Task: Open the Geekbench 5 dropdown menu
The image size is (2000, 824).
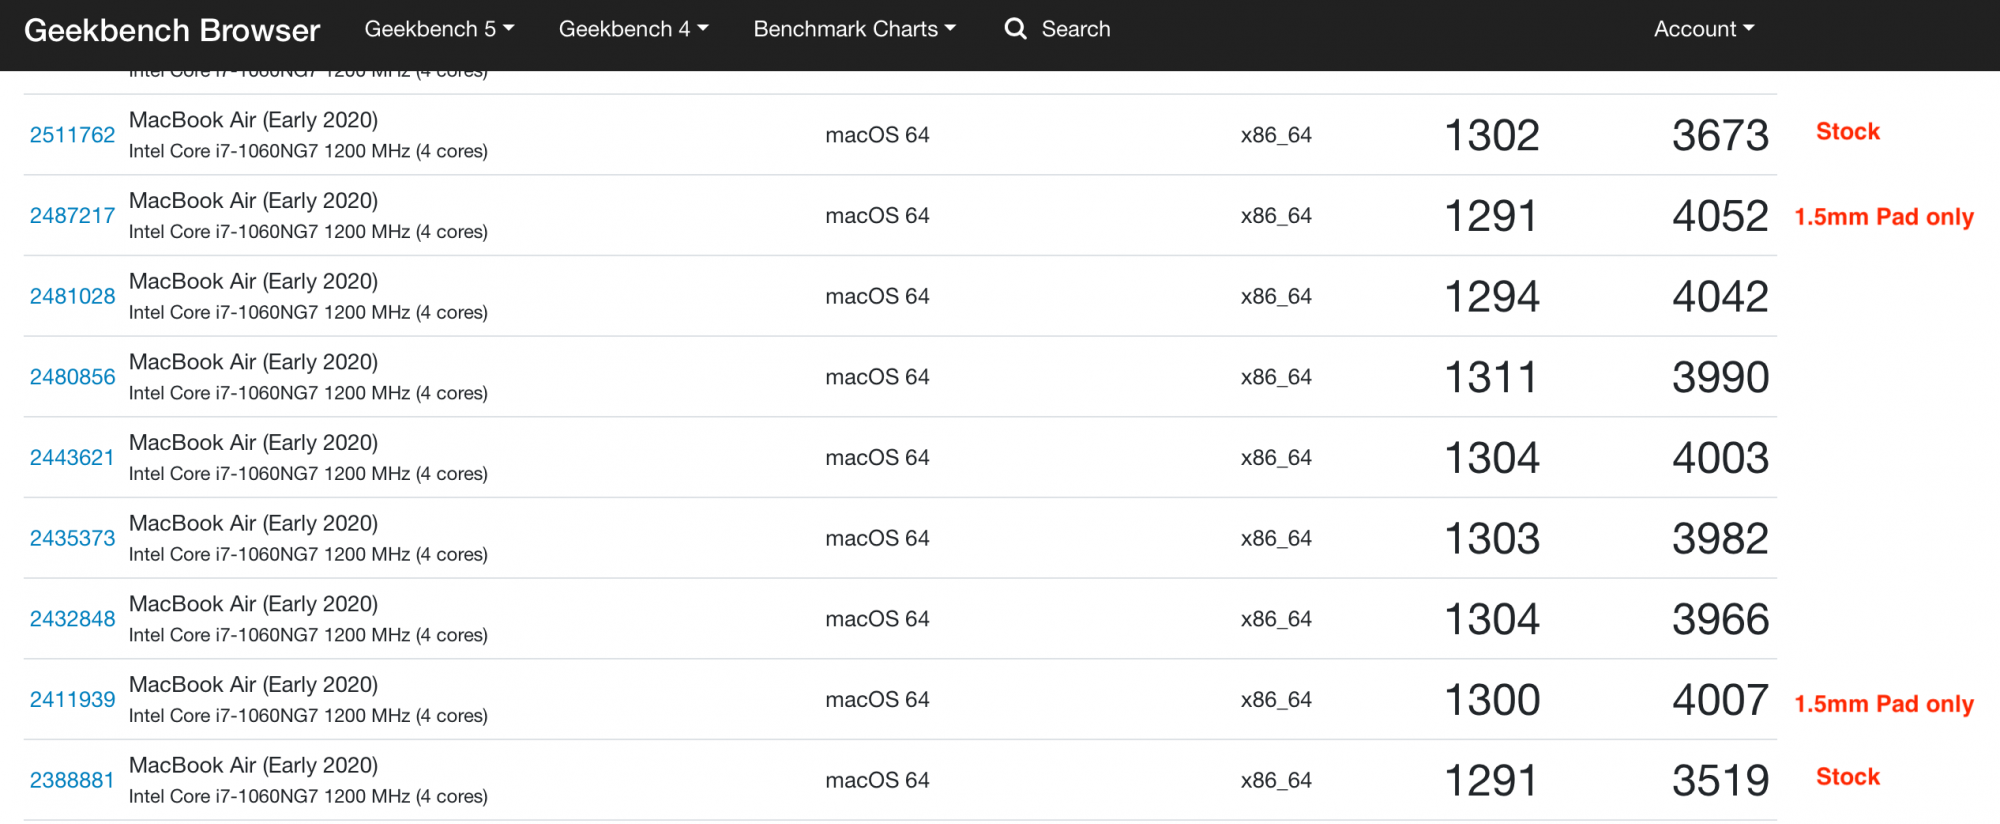Action: [x=439, y=29]
